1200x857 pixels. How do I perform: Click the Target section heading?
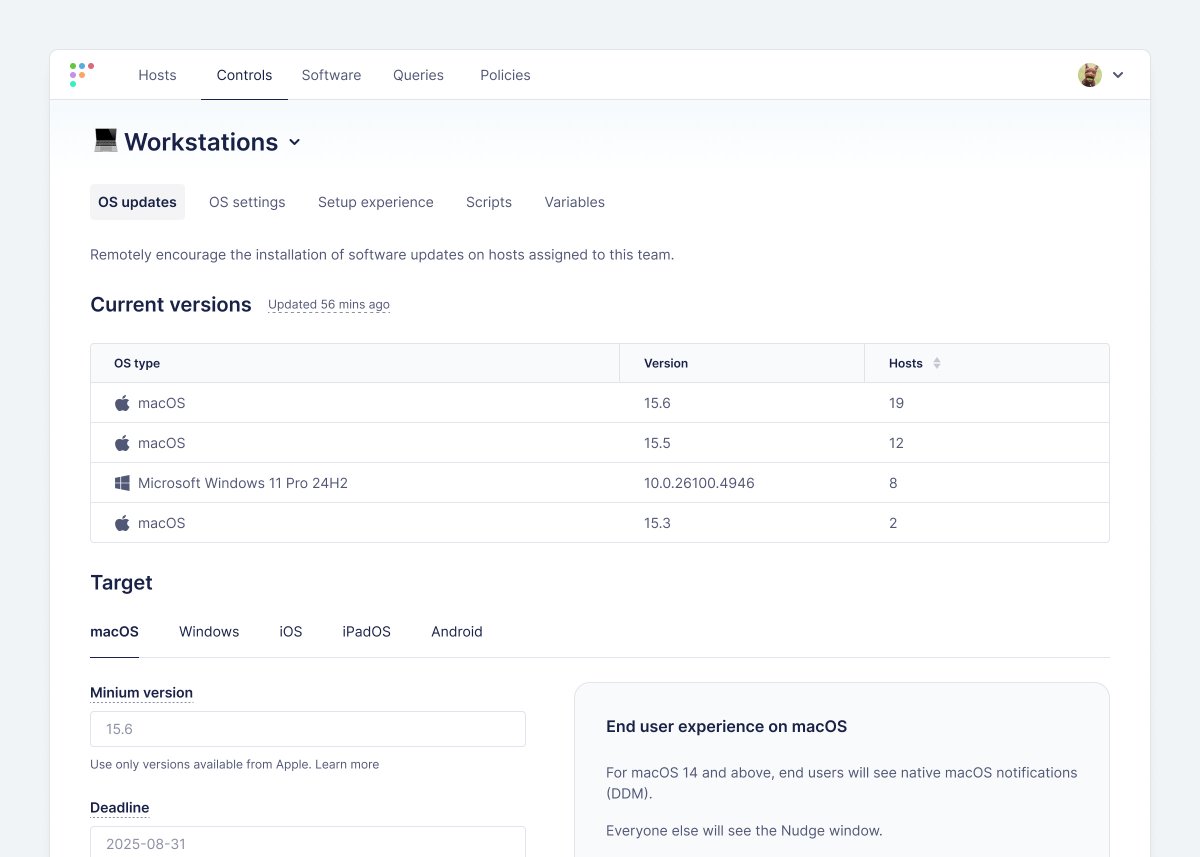[x=121, y=582]
